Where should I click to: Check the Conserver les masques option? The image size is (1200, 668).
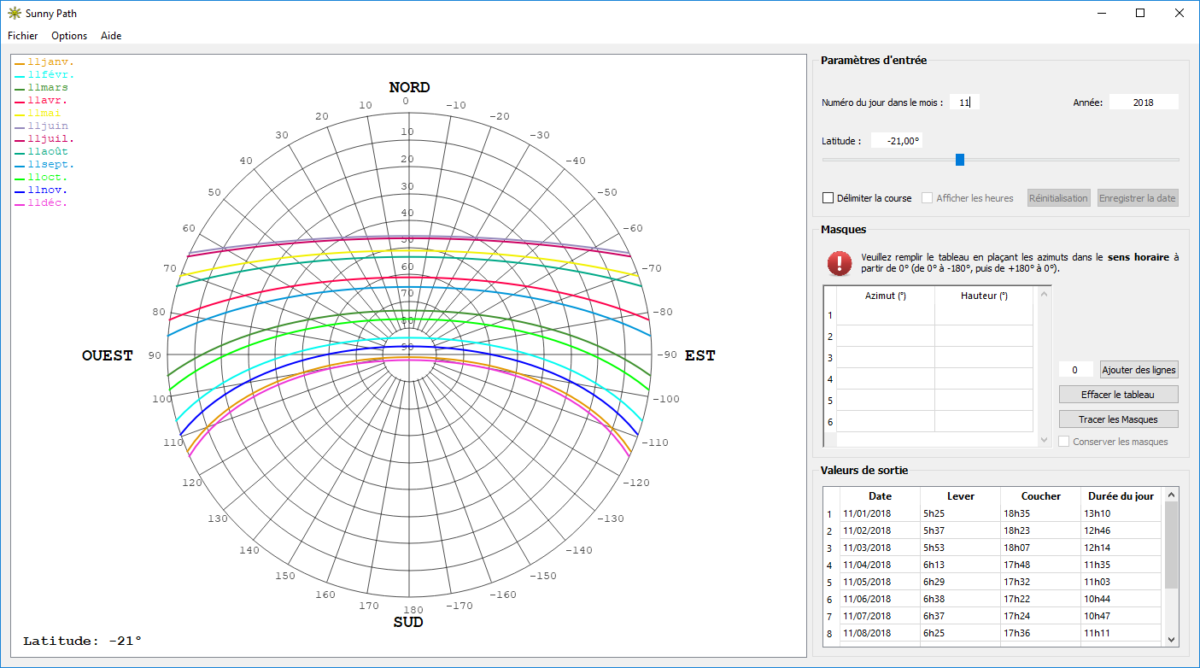click(x=1064, y=441)
